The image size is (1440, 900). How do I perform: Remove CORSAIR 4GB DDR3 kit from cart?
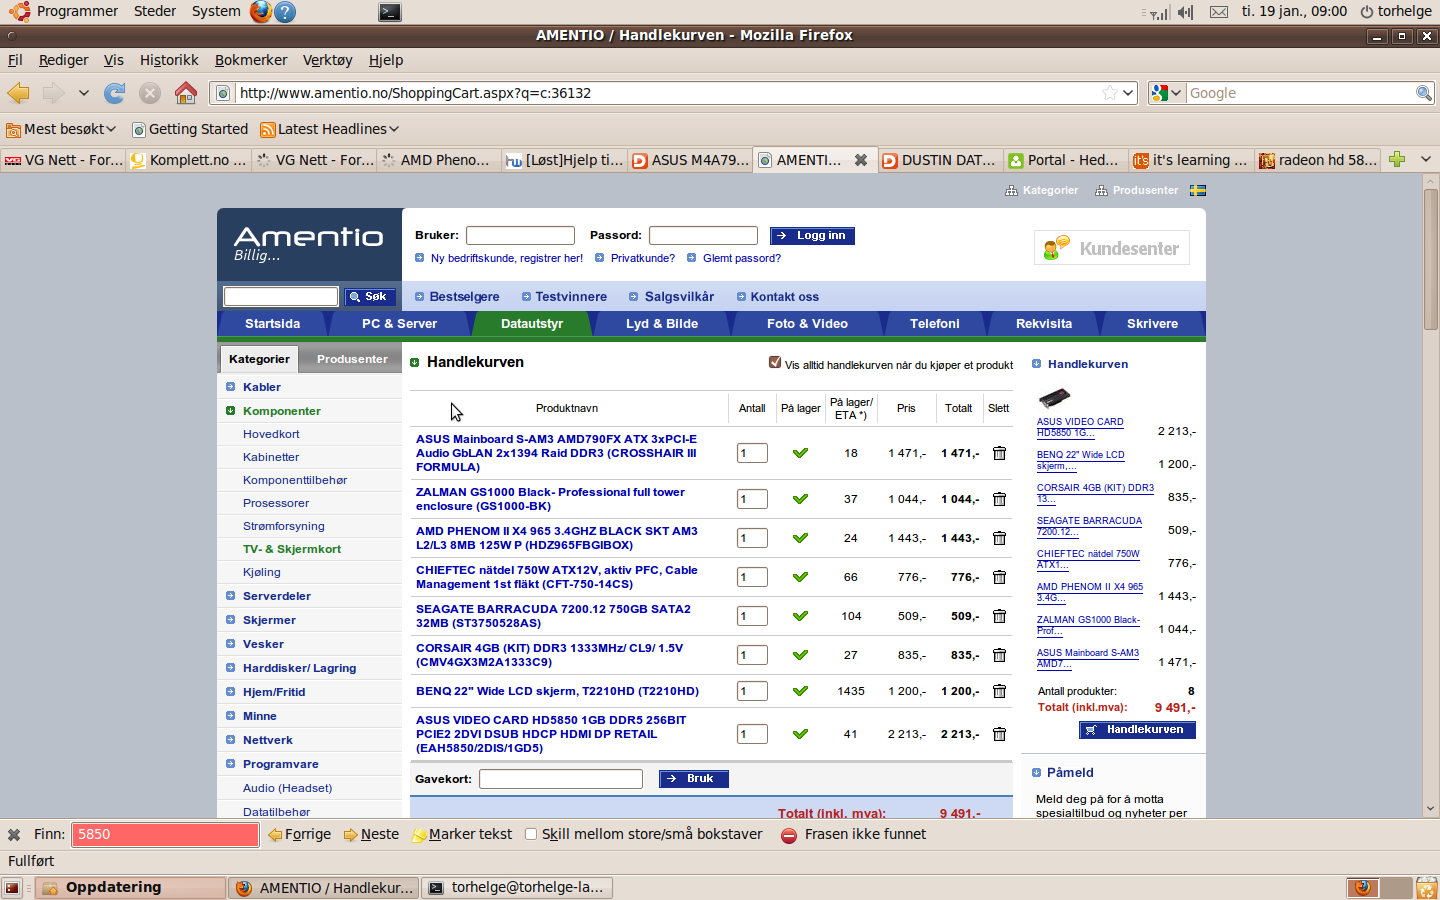click(999, 655)
